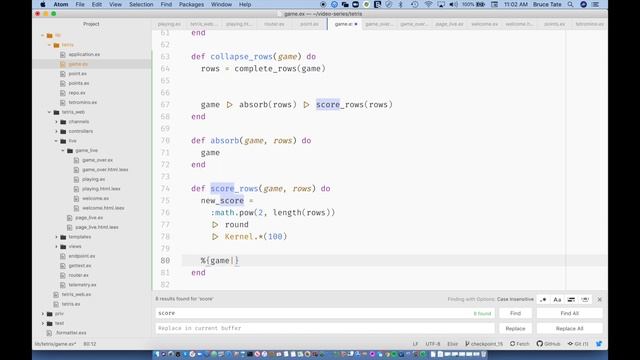Viewport: 640px width, 360px height.
Task: Focus the find field containing 'score'
Action: click(x=325, y=313)
